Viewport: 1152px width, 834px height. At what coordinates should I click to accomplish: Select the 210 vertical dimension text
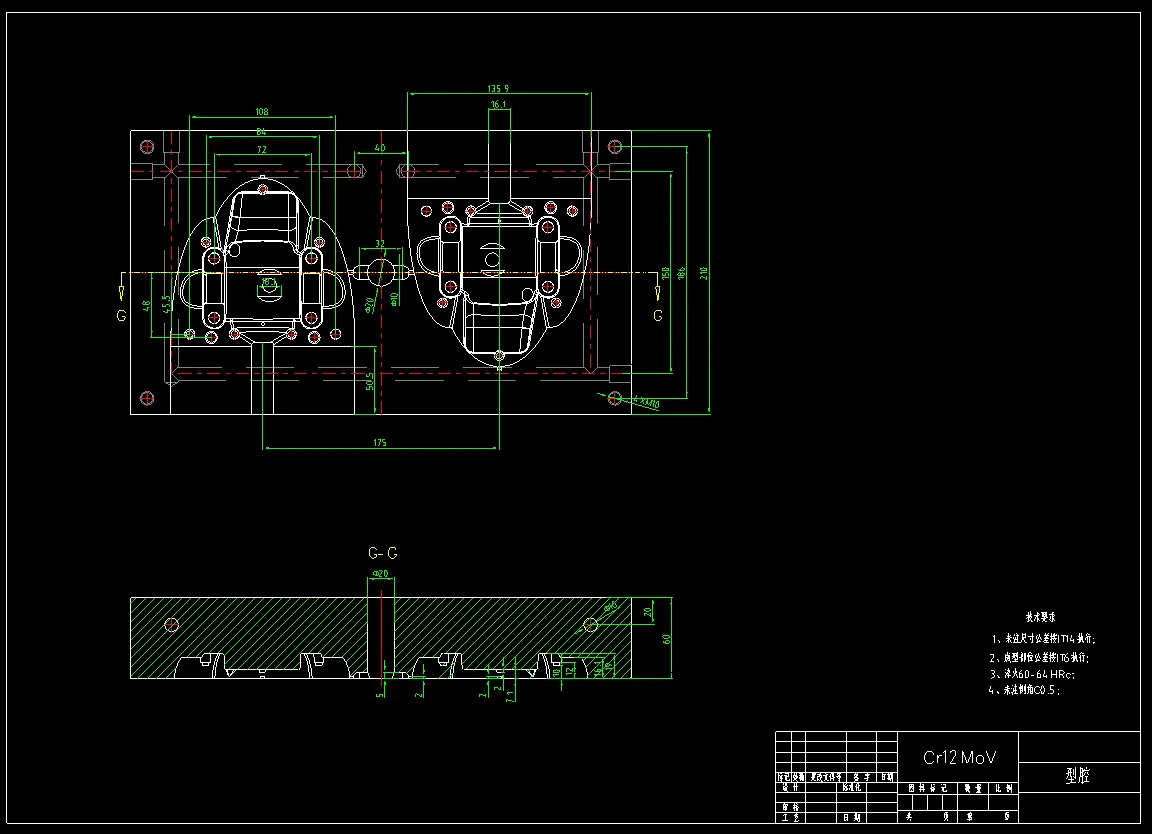tap(704, 273)
